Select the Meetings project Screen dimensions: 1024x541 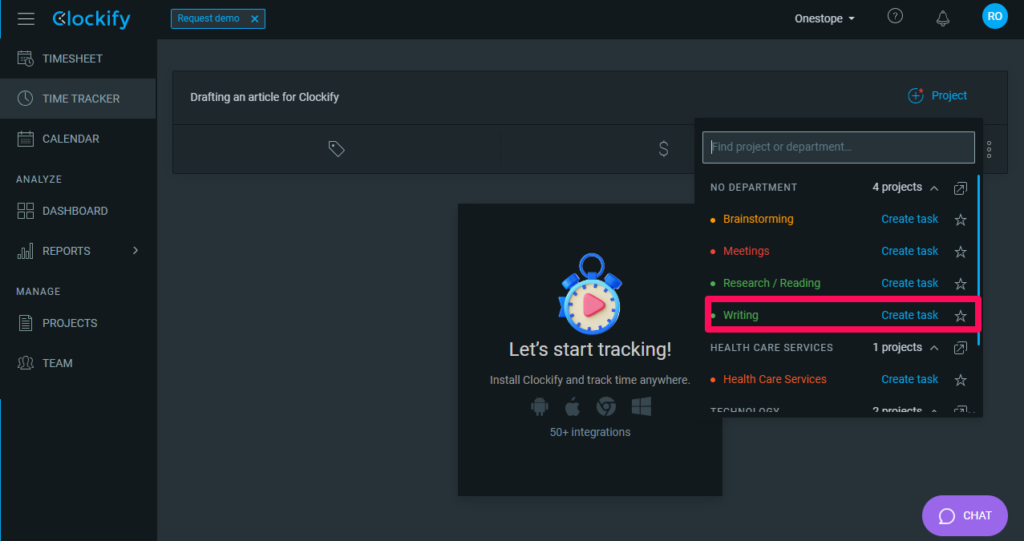click(x=746, y=251)
